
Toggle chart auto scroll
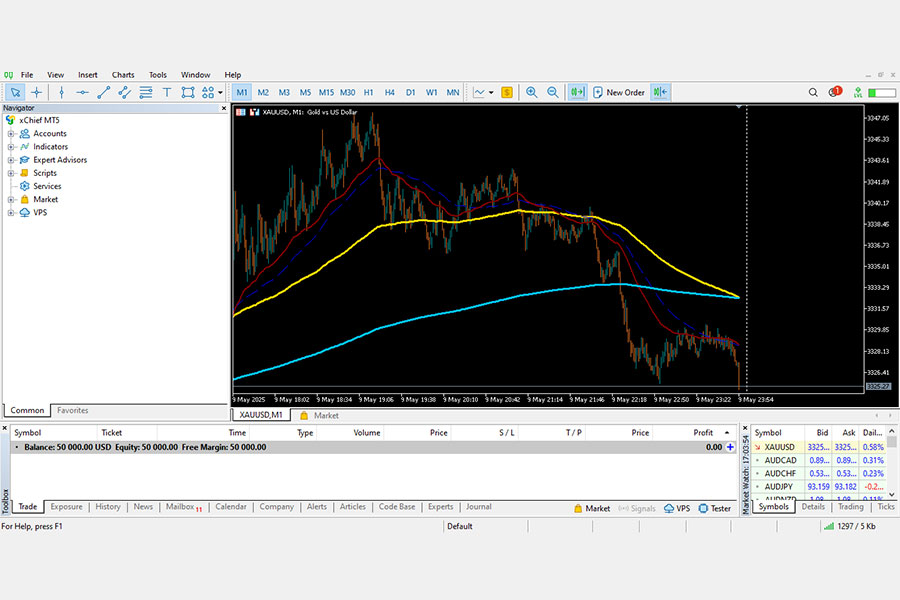point(577,92)
